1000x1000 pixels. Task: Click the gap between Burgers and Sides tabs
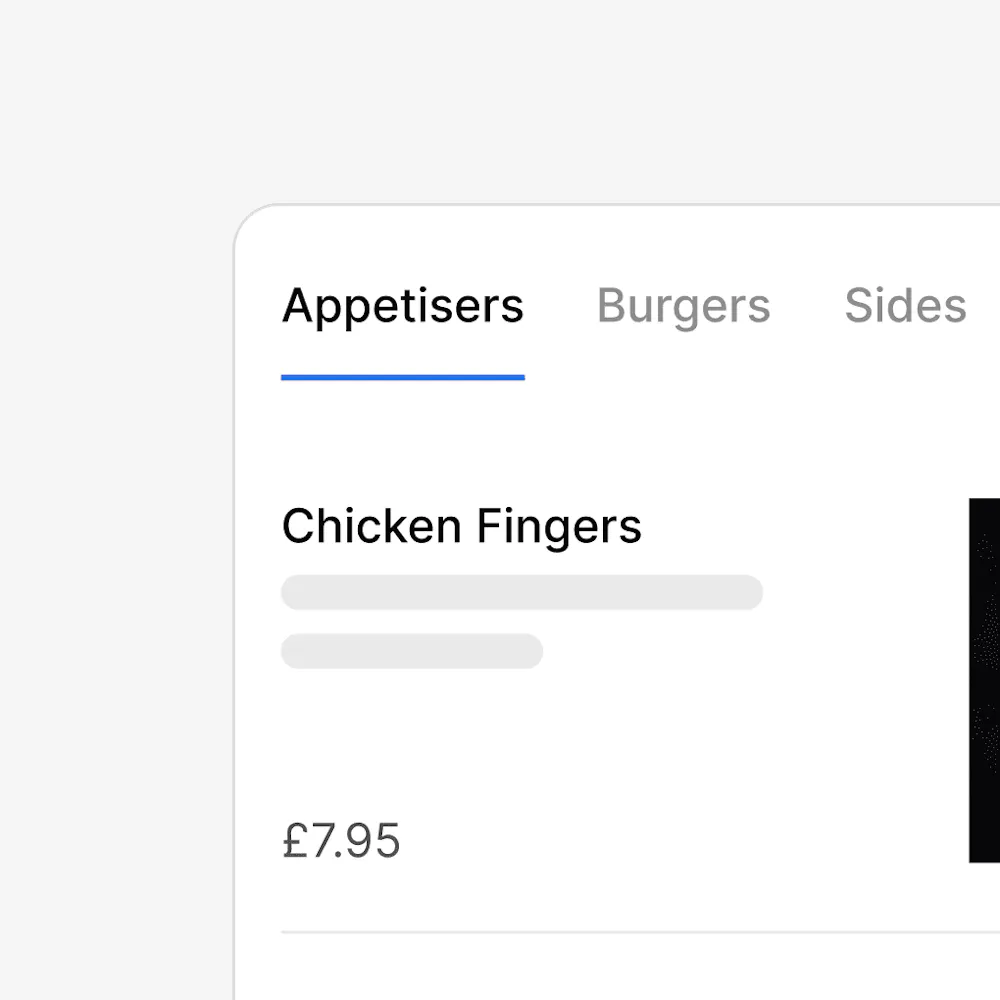[x=807, y=306]
